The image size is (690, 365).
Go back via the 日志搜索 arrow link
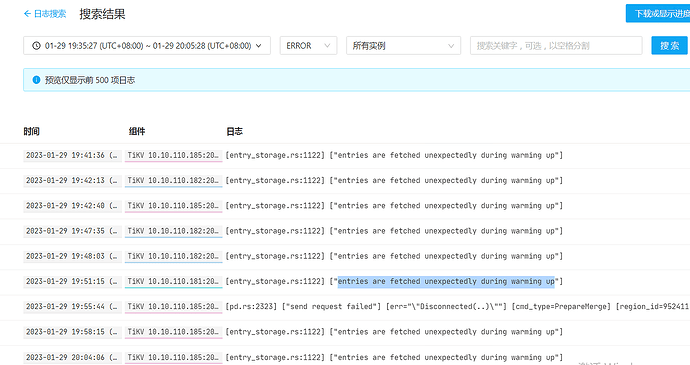[x=45, y=14]
